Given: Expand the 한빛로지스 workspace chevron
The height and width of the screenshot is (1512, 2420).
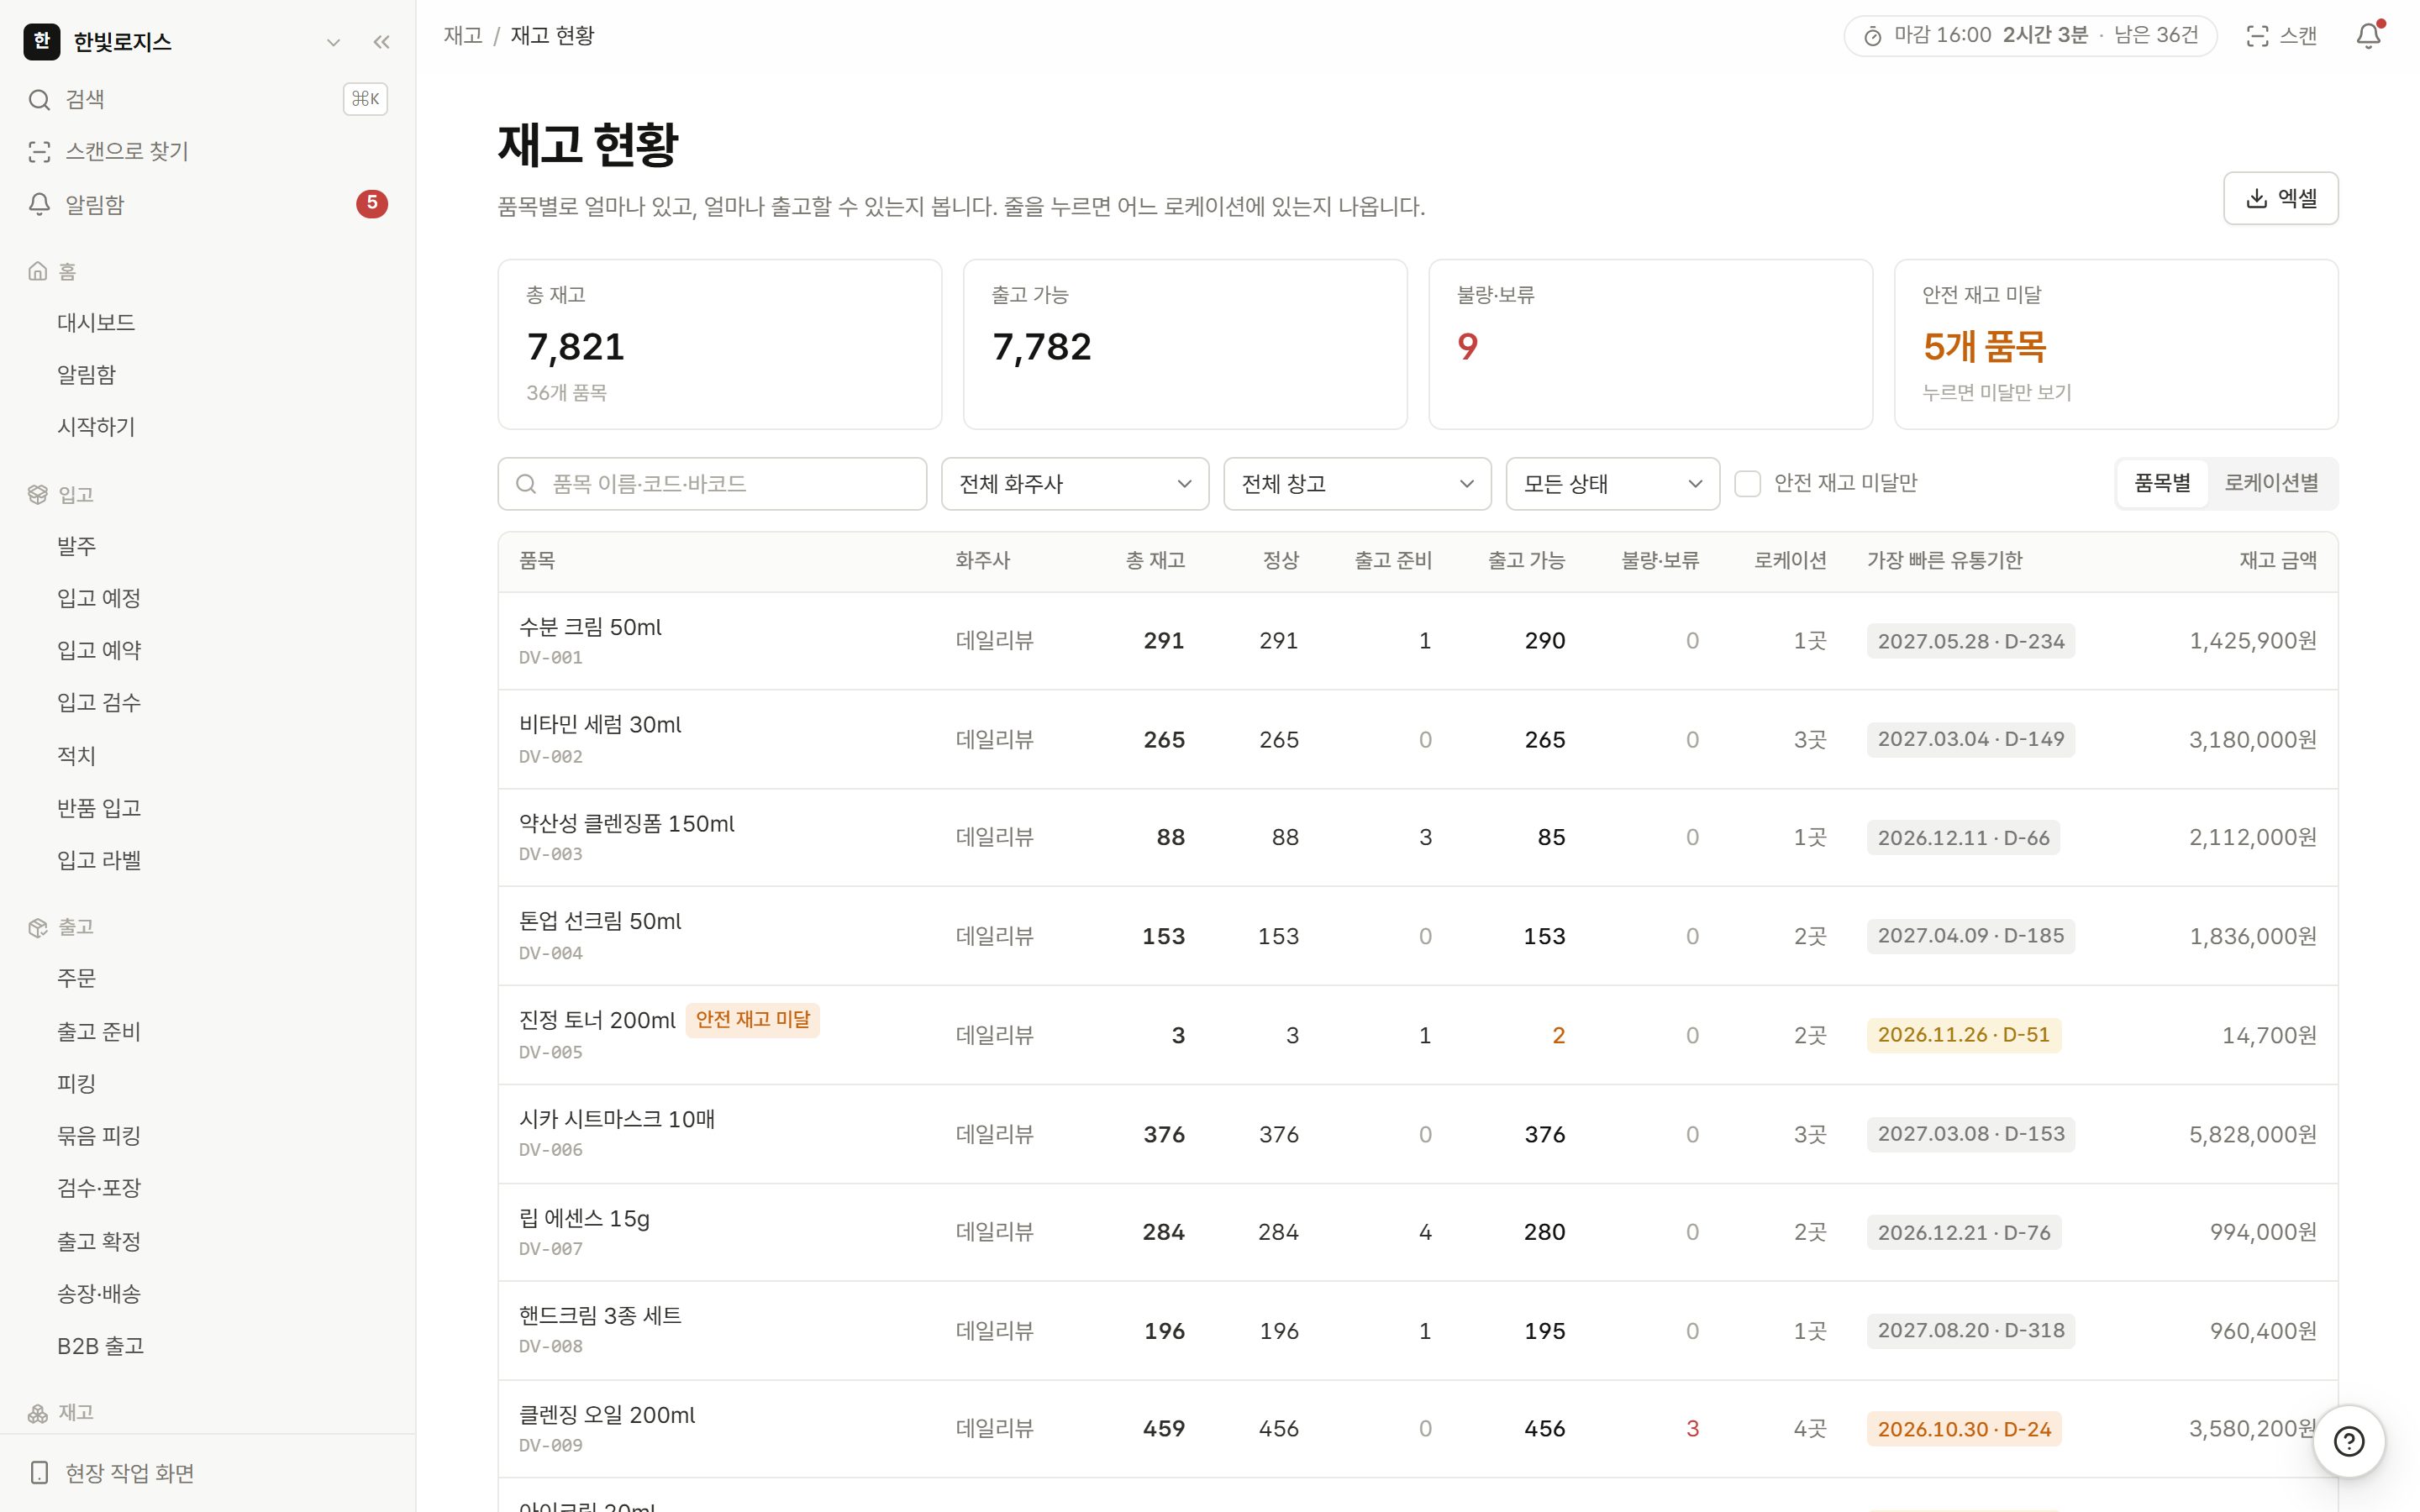Looking at the screenshot, I should [x=334, y=42].
